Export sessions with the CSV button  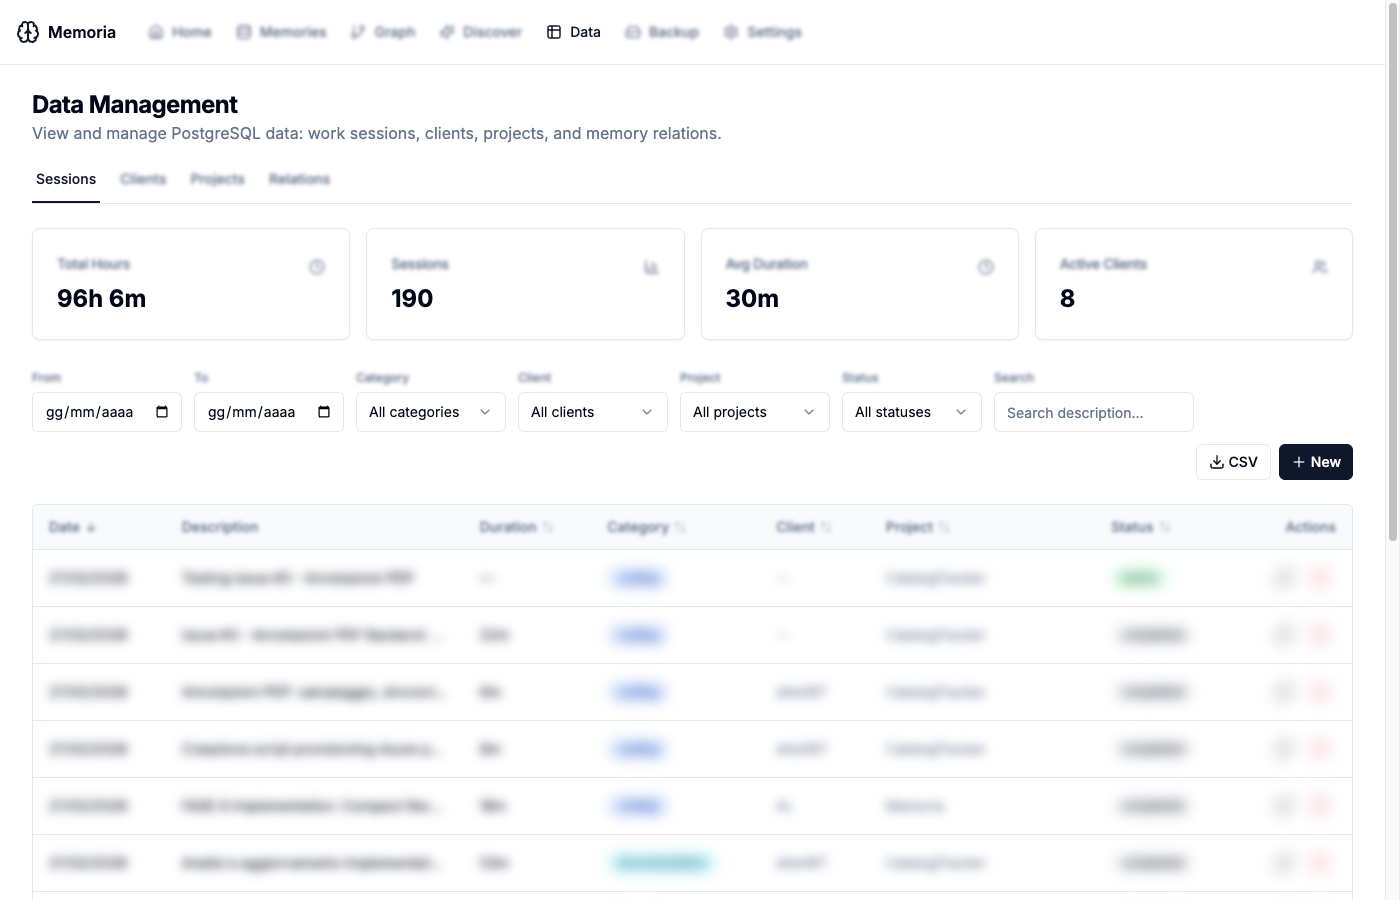click(1233, 462)
